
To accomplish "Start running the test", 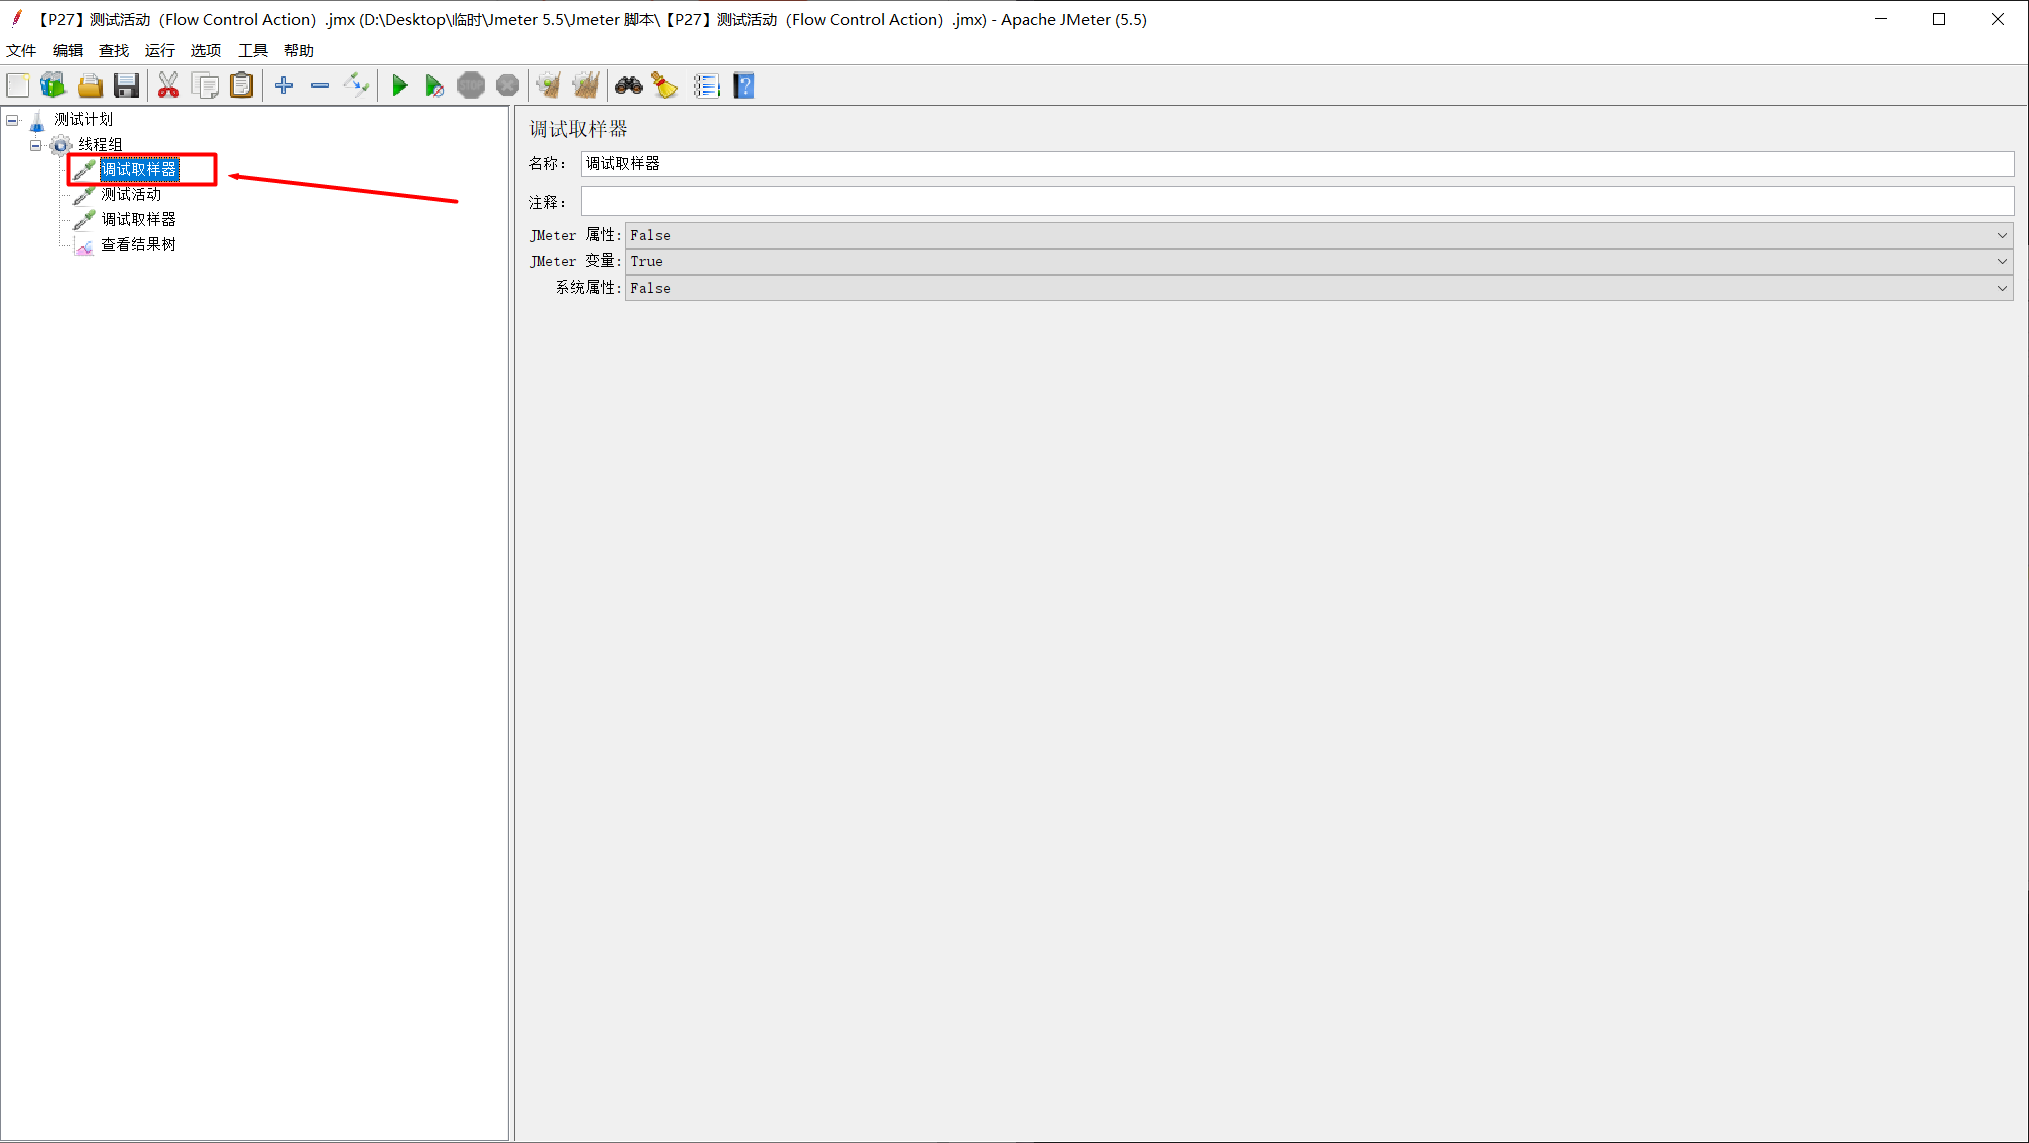I will point(399,85).
